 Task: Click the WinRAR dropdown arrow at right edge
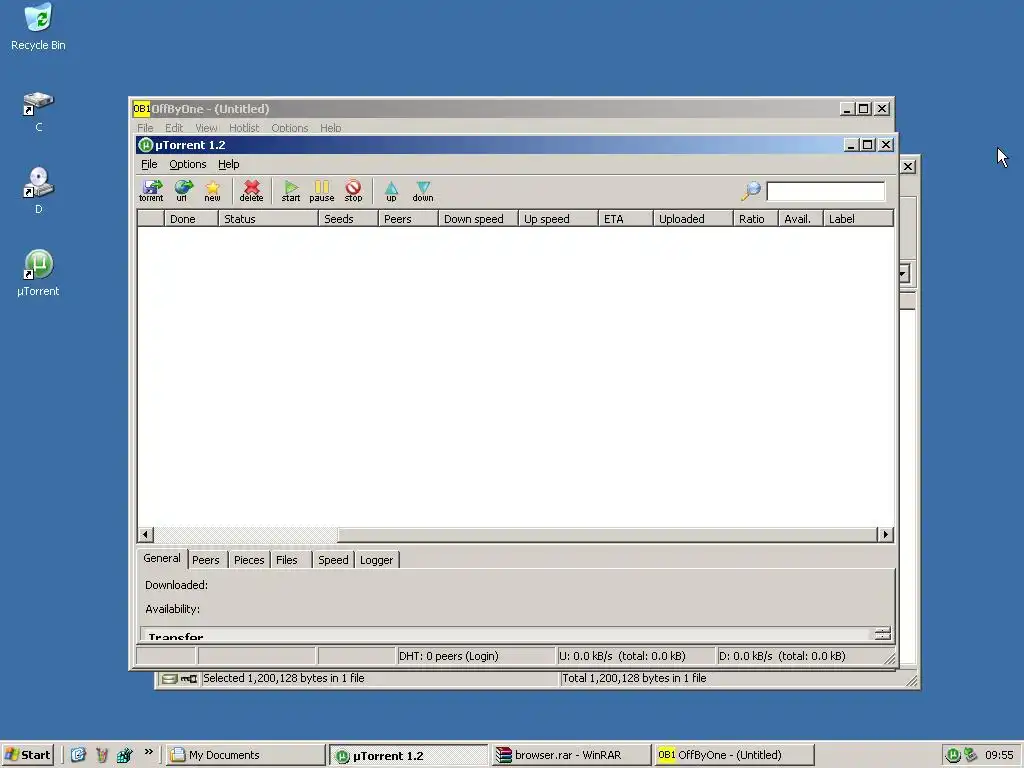[904, 274]
